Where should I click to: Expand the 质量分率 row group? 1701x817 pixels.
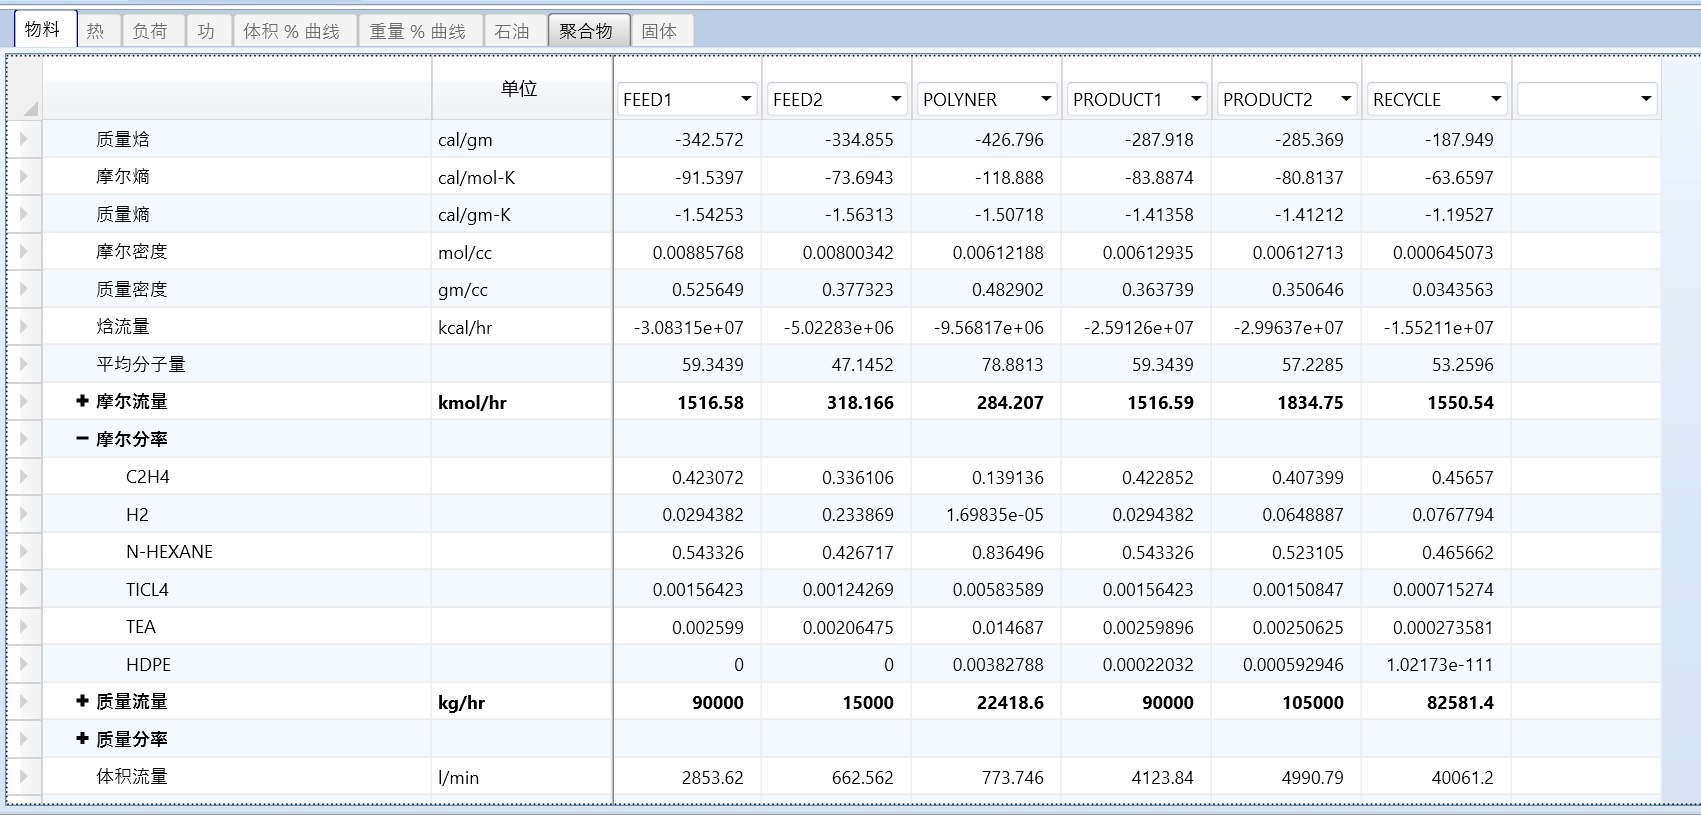pos(83,739)
